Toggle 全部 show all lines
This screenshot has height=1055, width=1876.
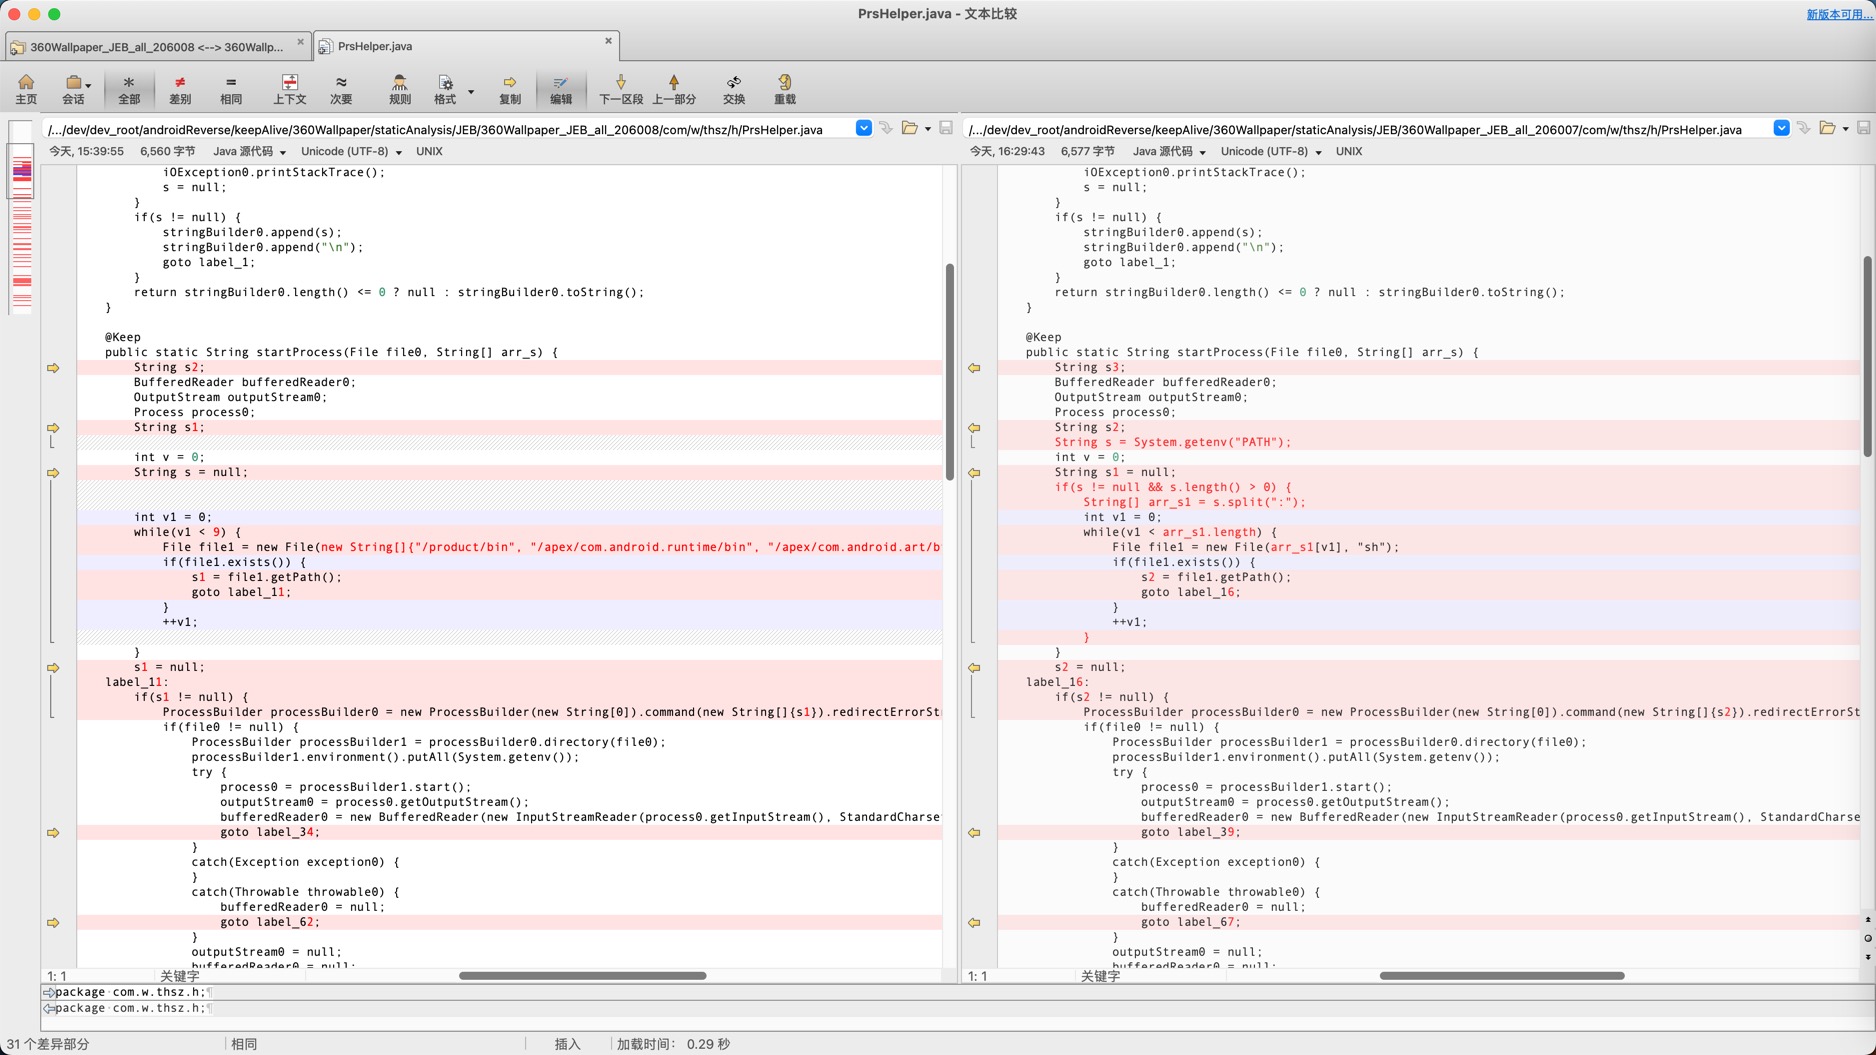coord(129,89)
